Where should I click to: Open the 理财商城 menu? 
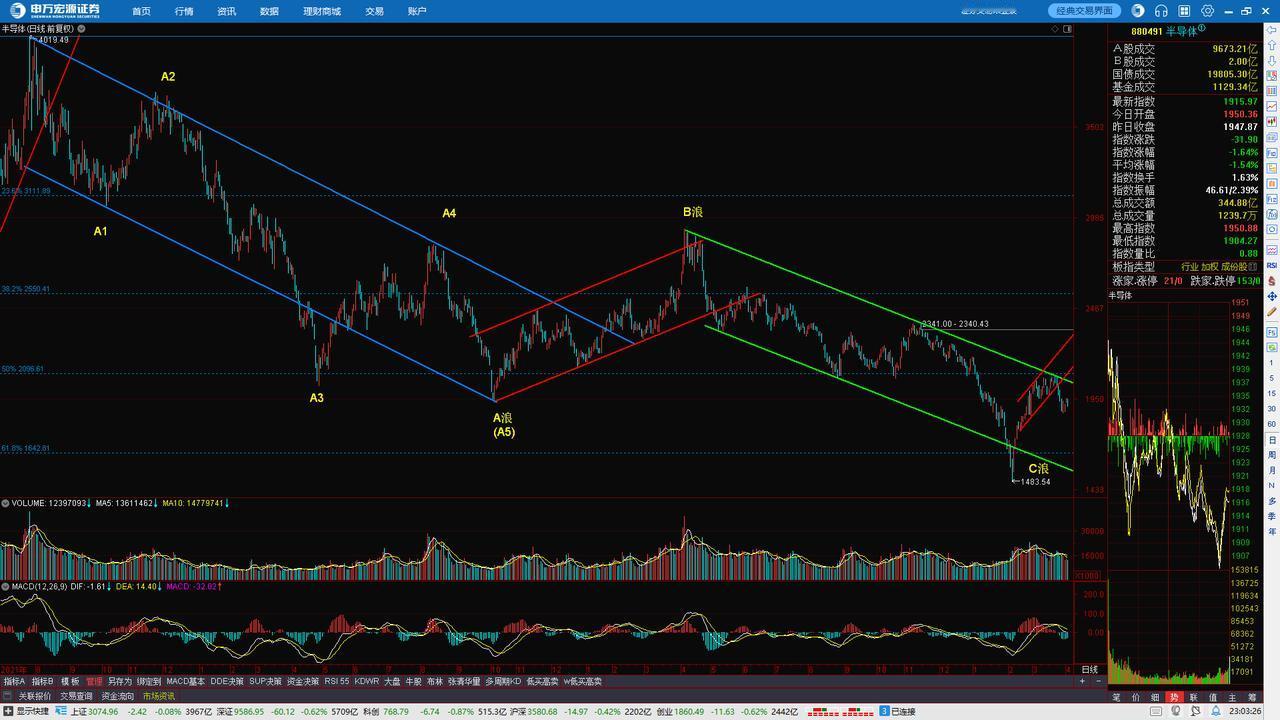[322, 11]
